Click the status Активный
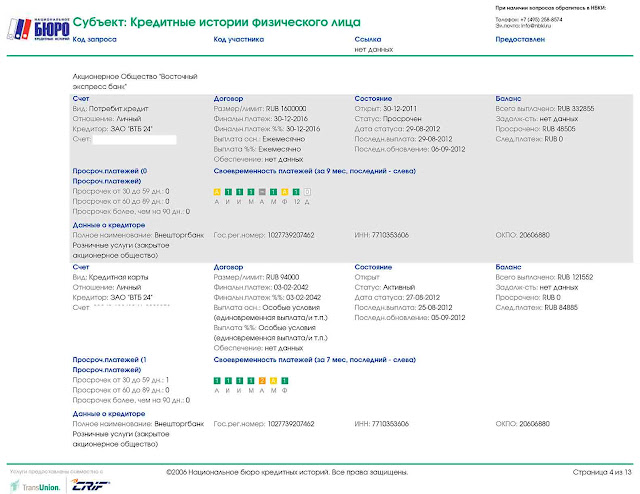The width and height of the screenshot is (640, 494). coord(399,287)
